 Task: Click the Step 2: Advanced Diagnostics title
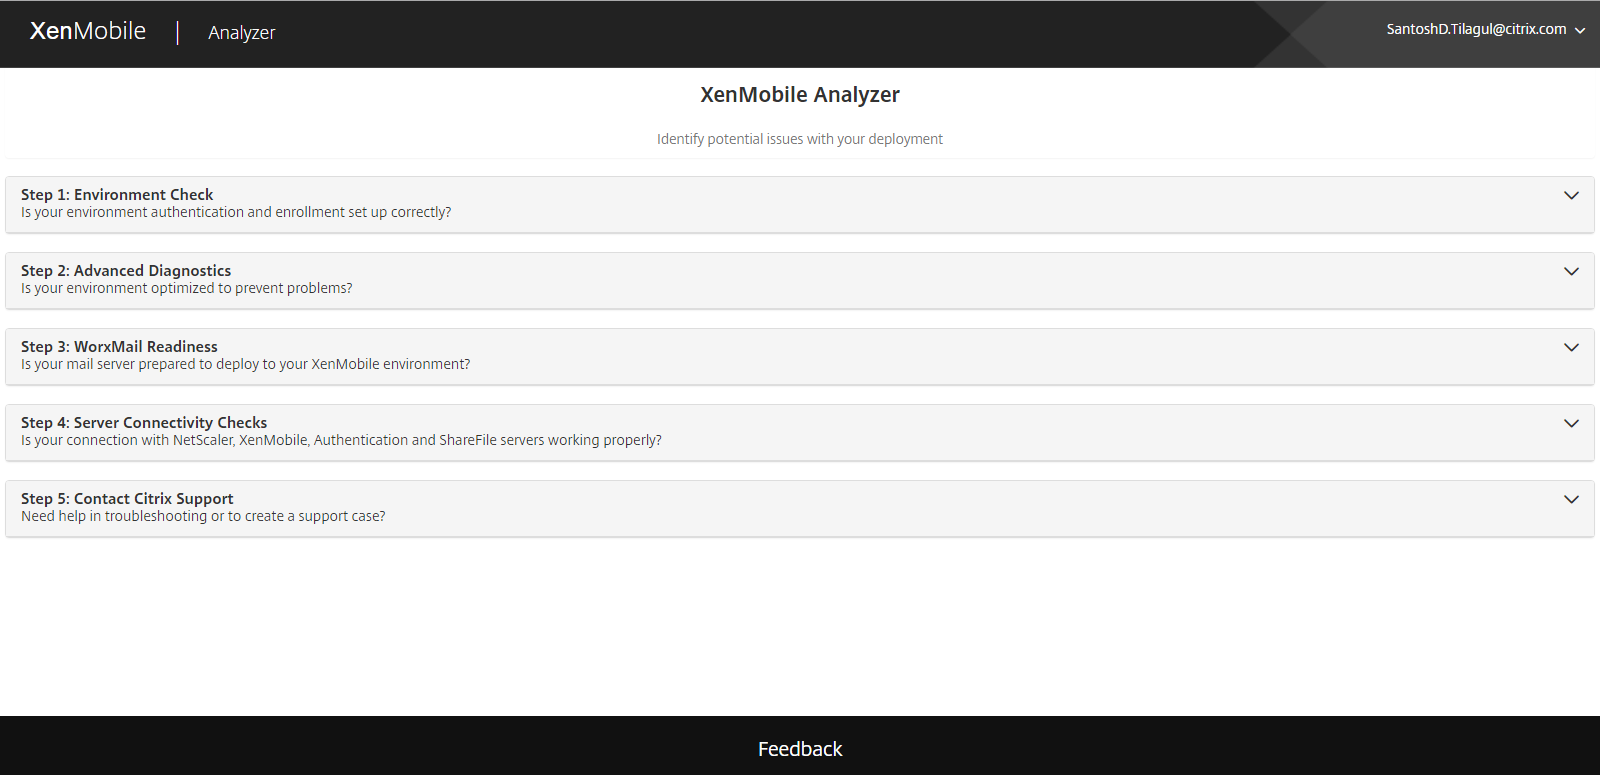pyautogui.click(x=126, y=271)
